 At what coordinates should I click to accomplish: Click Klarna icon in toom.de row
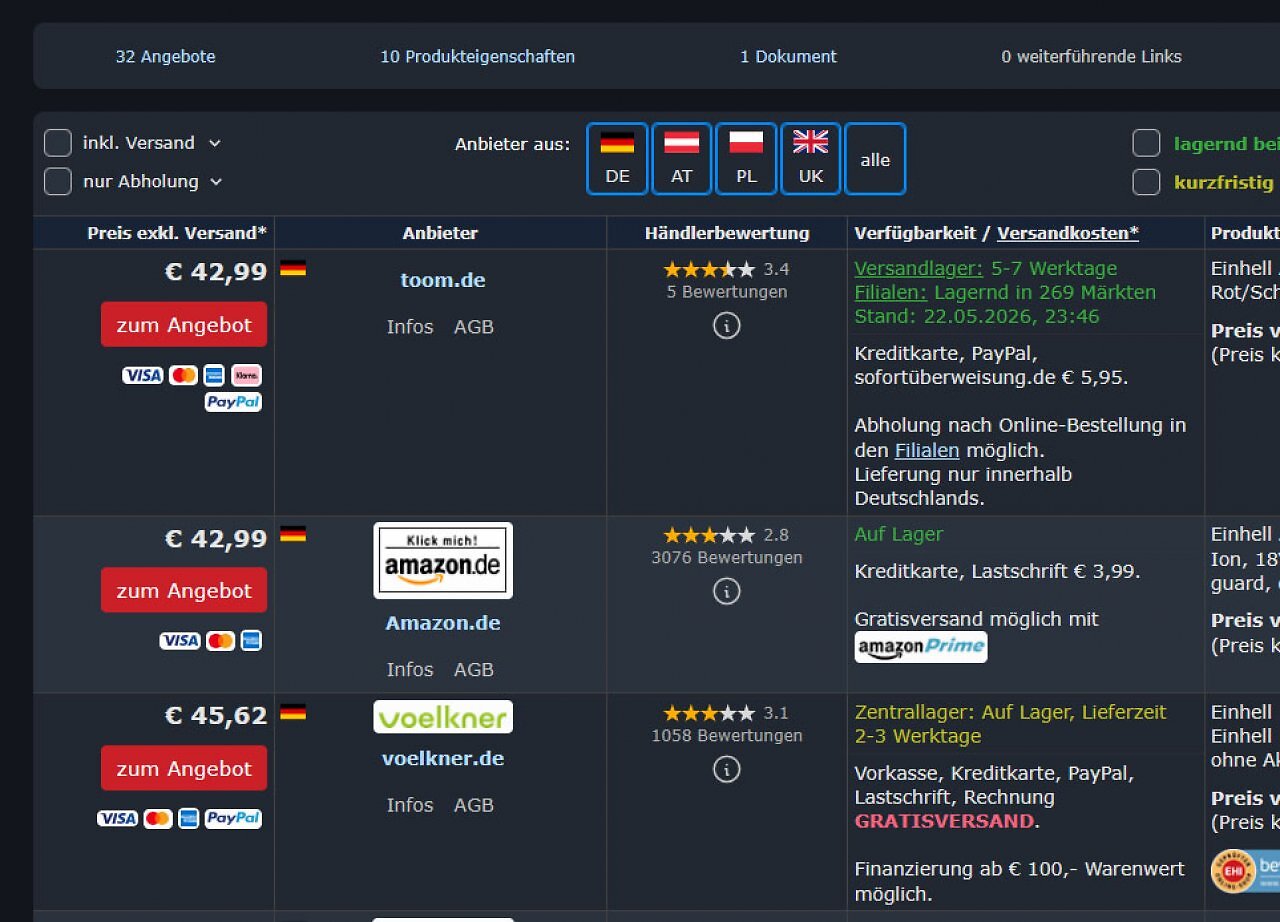point(246,375)
